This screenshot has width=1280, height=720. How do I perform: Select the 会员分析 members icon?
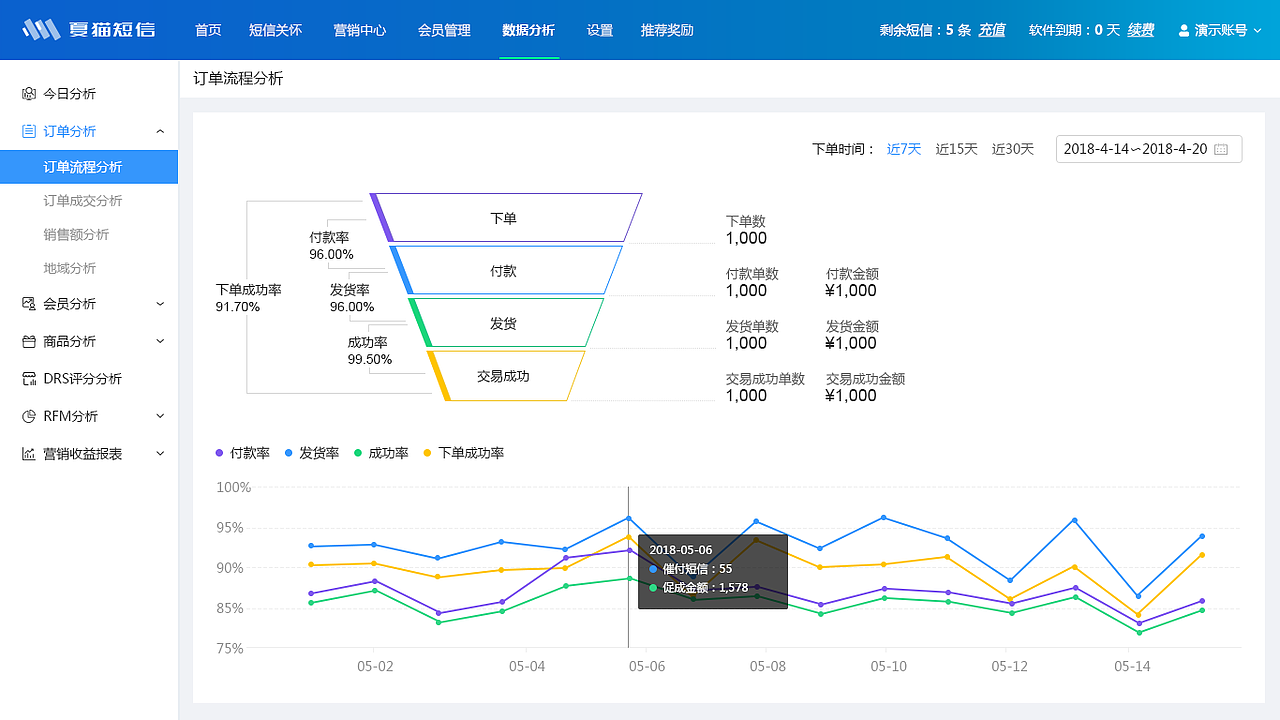pyautogui.click(x=30, y=303)
